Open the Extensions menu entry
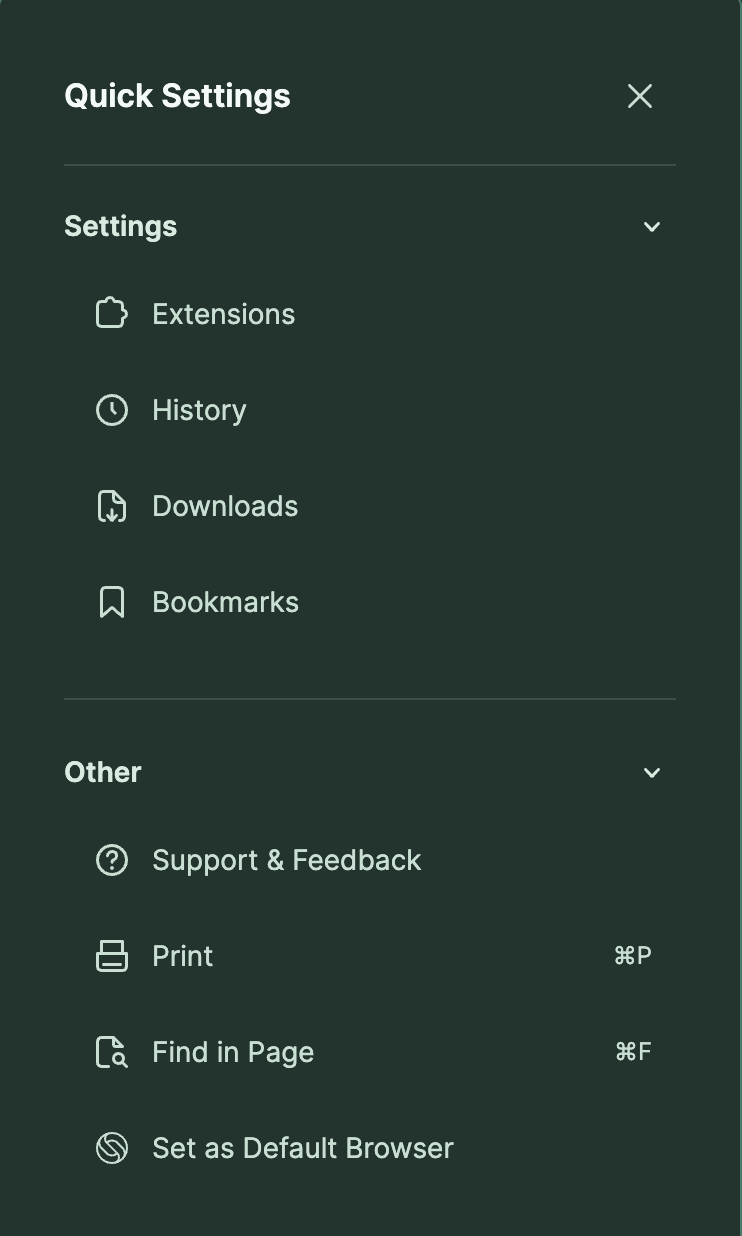The width and height of the screenshot is (742, 1236). tap(224, 314)
